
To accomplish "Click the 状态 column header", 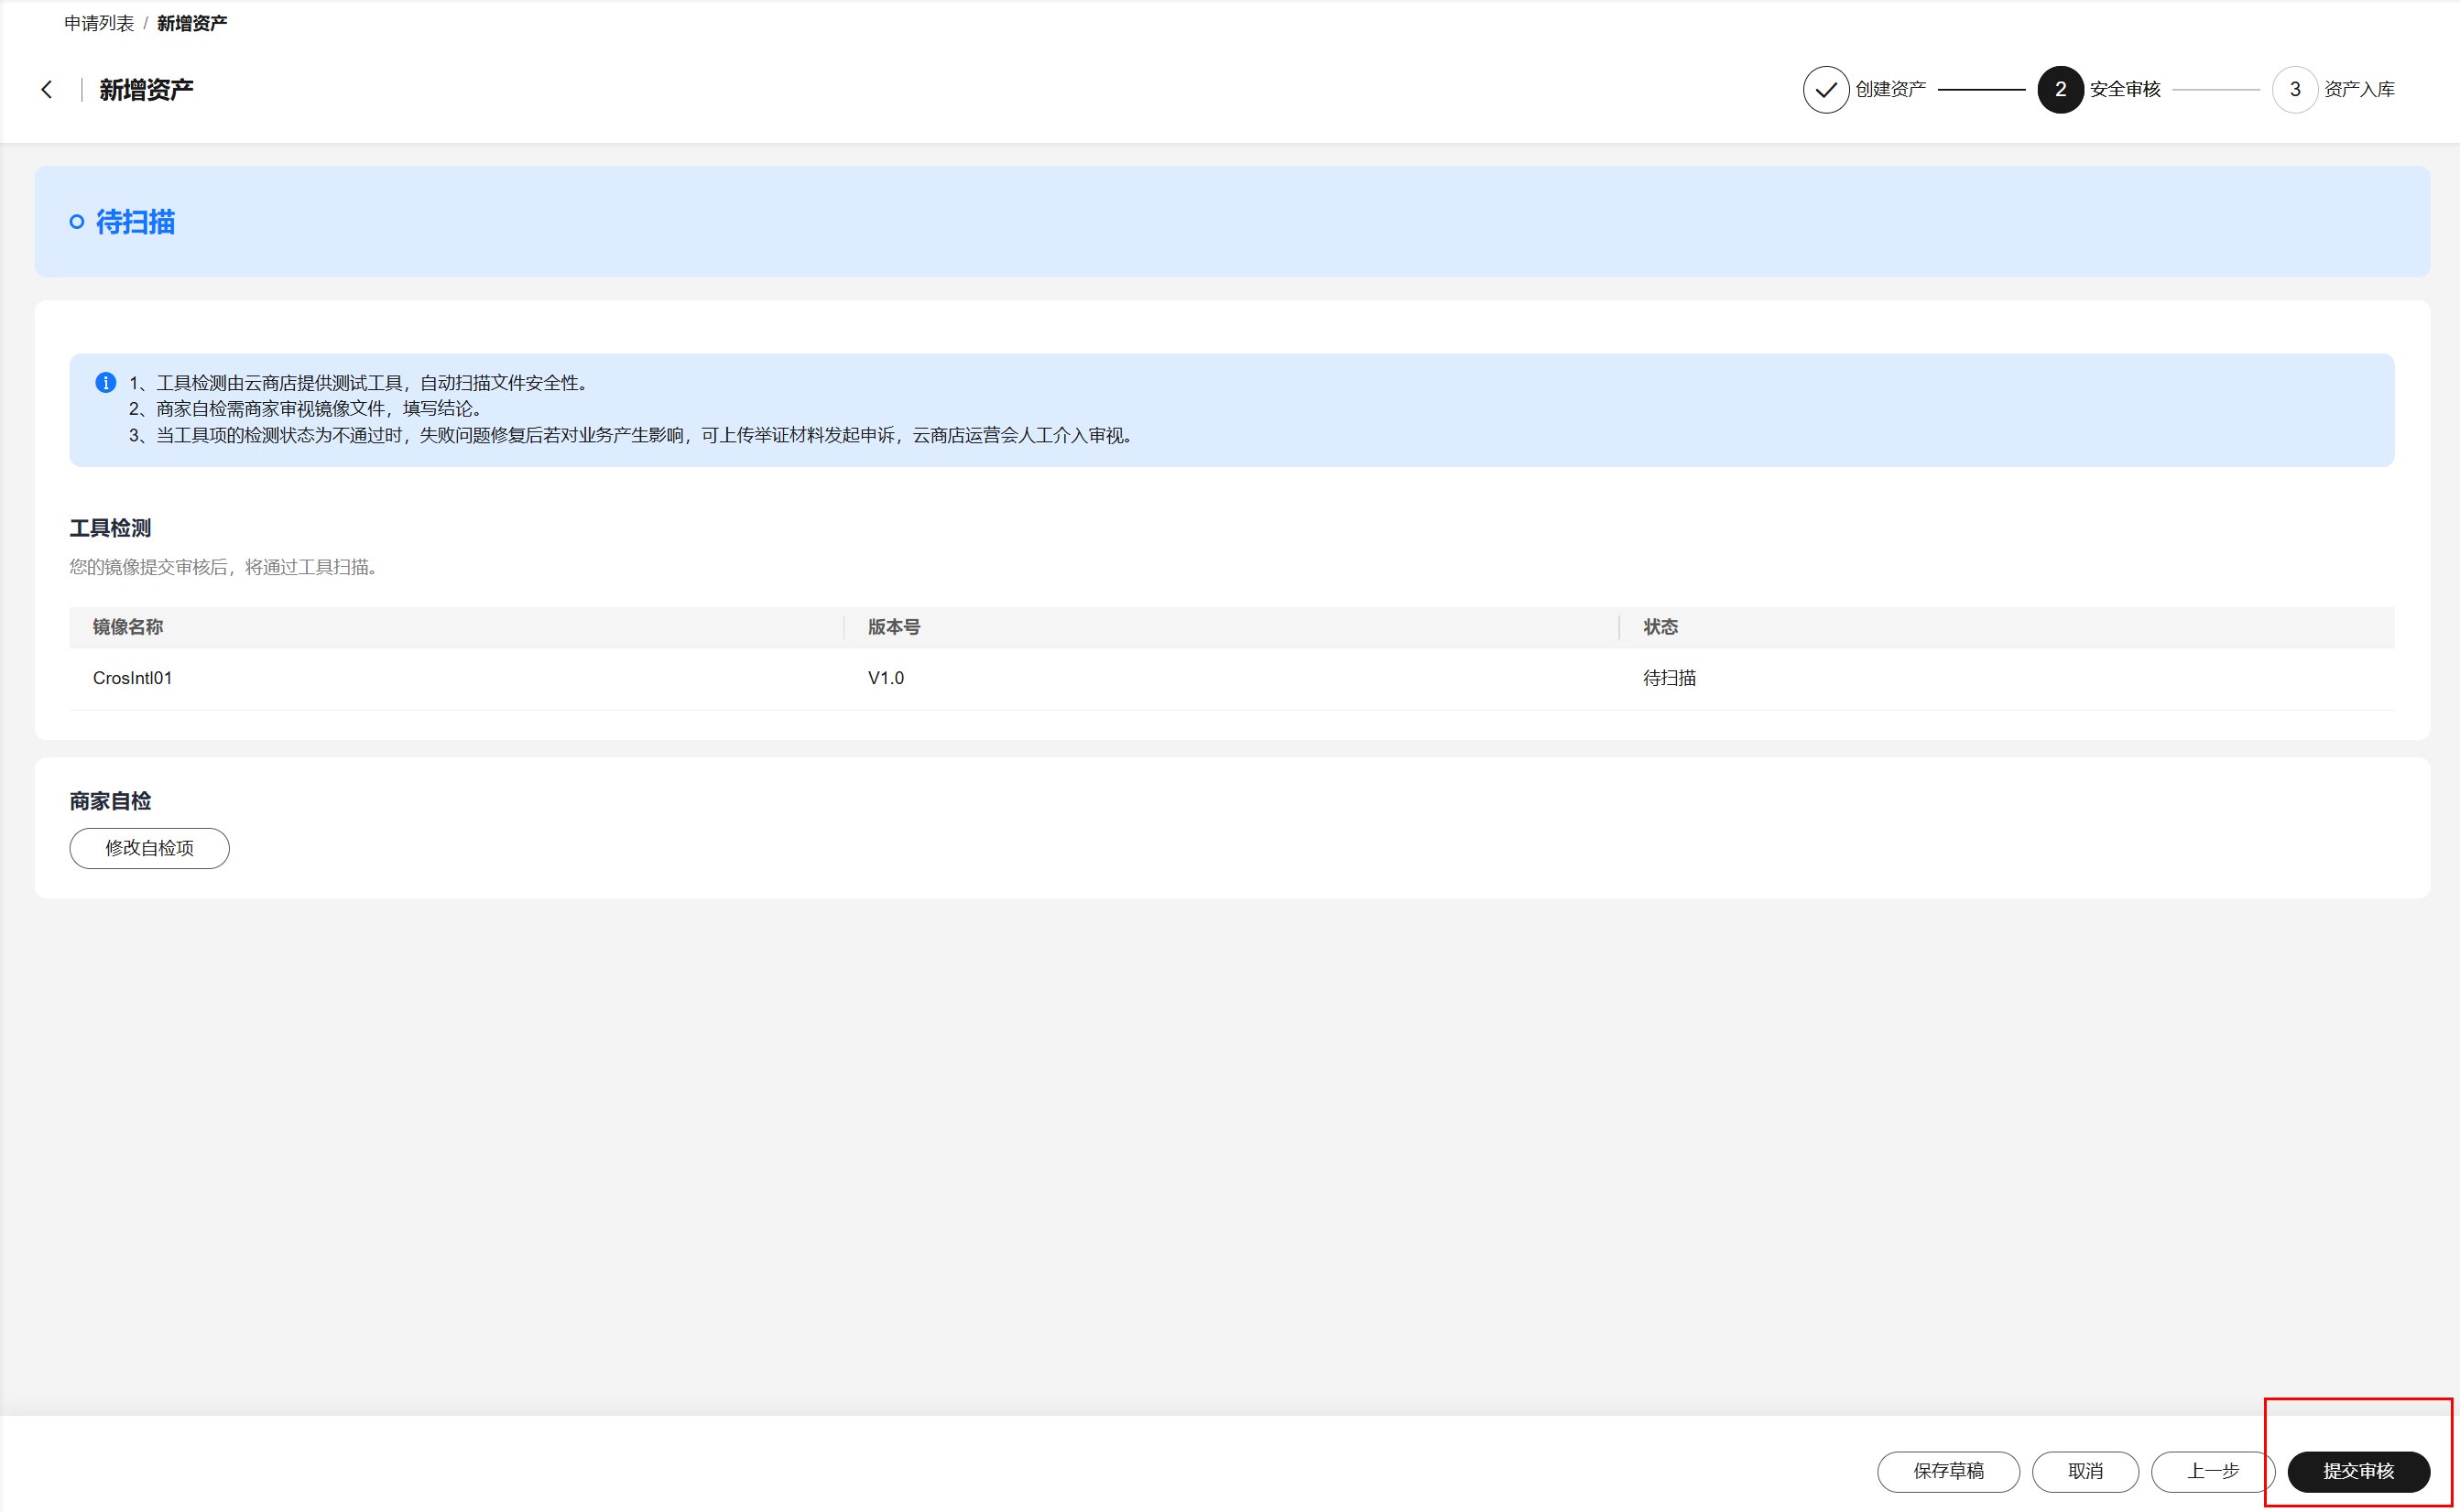I will pos(1660,627).
